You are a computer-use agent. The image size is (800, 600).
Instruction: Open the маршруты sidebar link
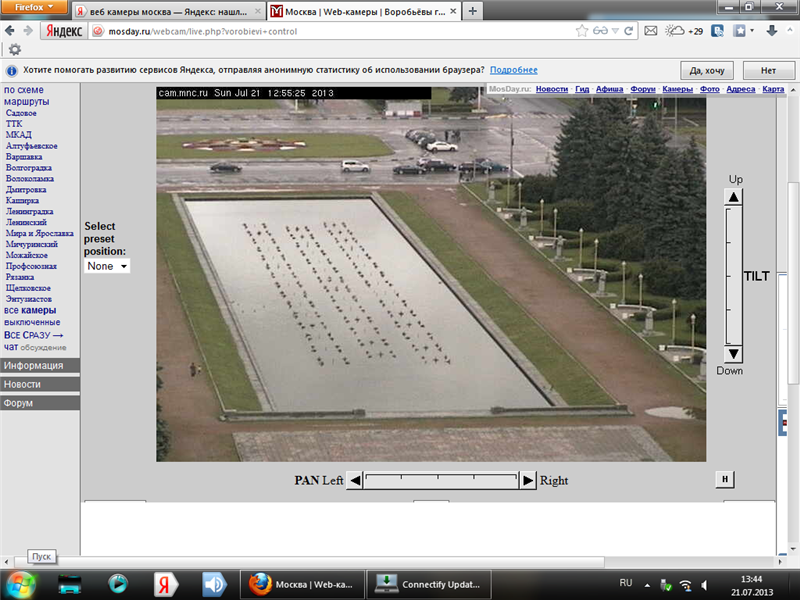27,102
